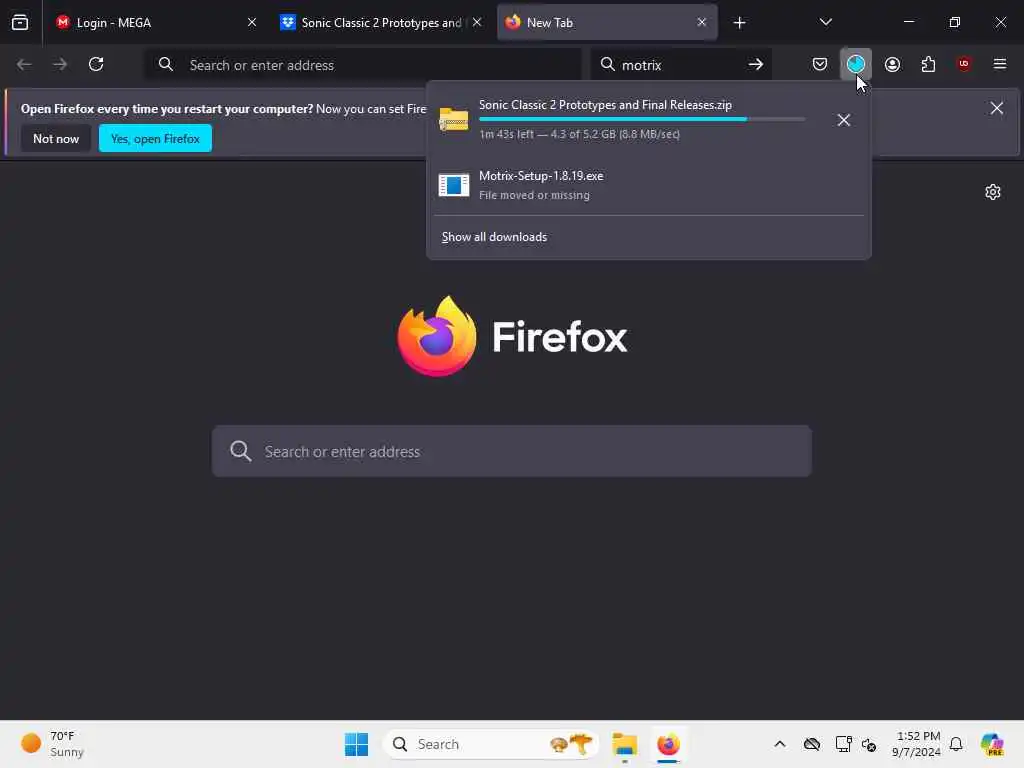Click the Firefox taskbar icon

click(668, 744)
